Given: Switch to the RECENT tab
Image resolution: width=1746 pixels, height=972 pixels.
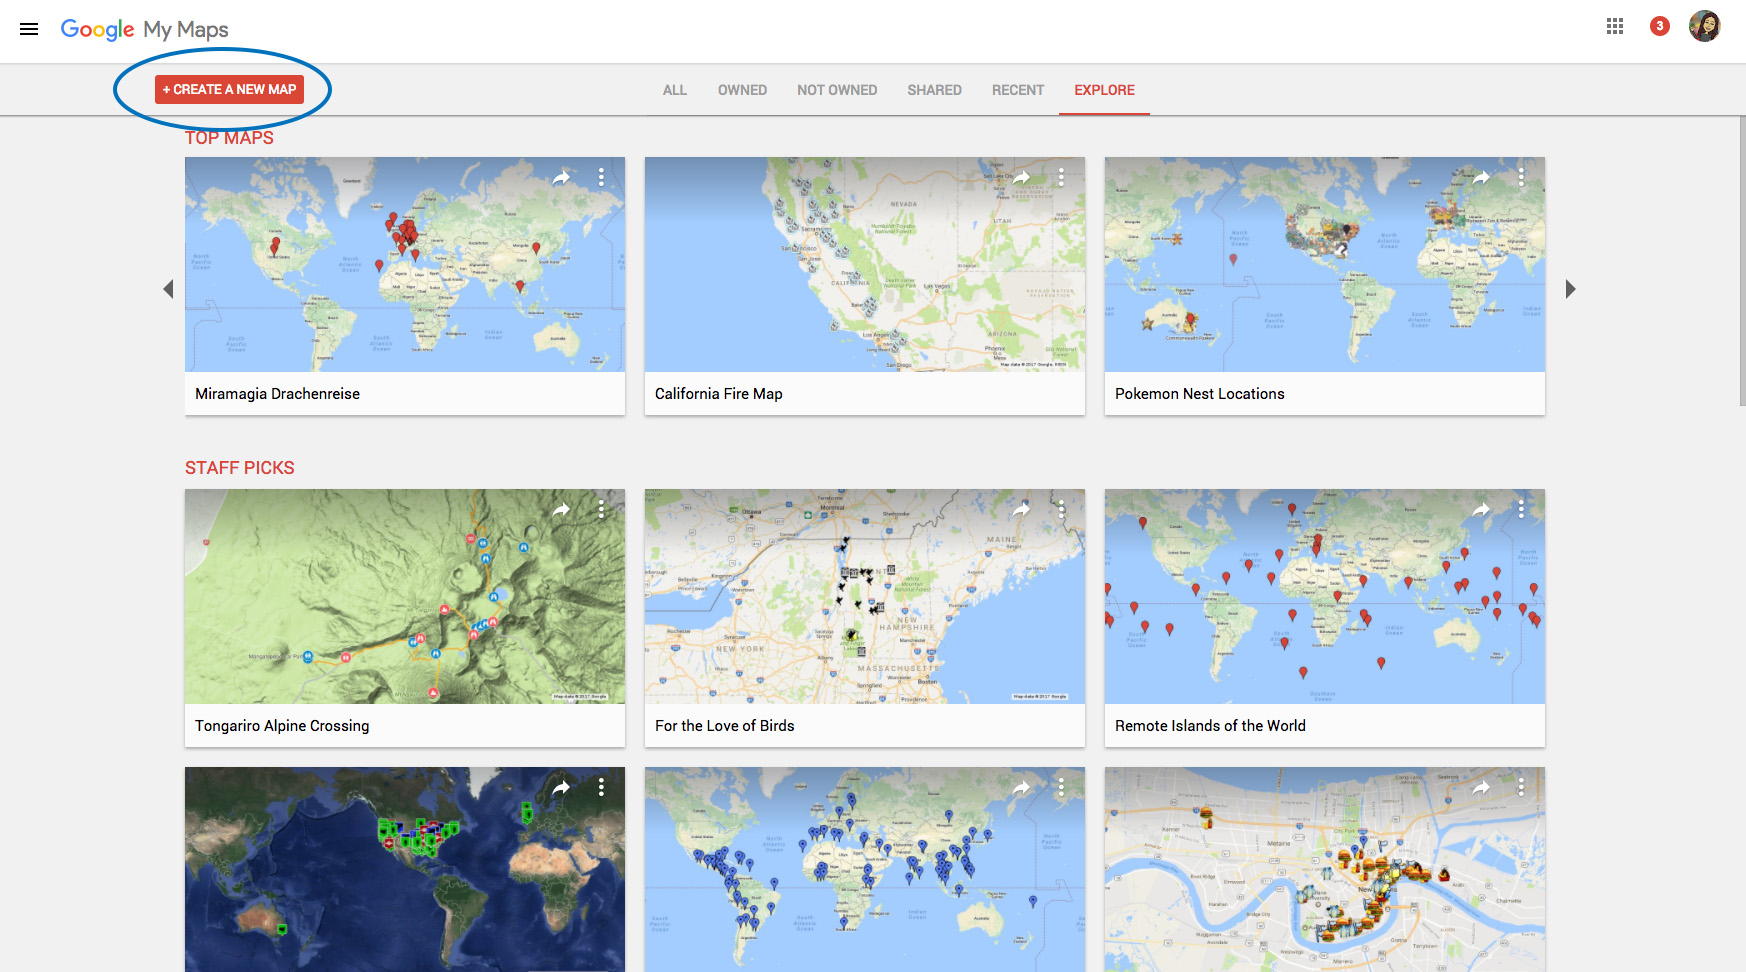Looking at the screenshot, I should click(1018, 90).
